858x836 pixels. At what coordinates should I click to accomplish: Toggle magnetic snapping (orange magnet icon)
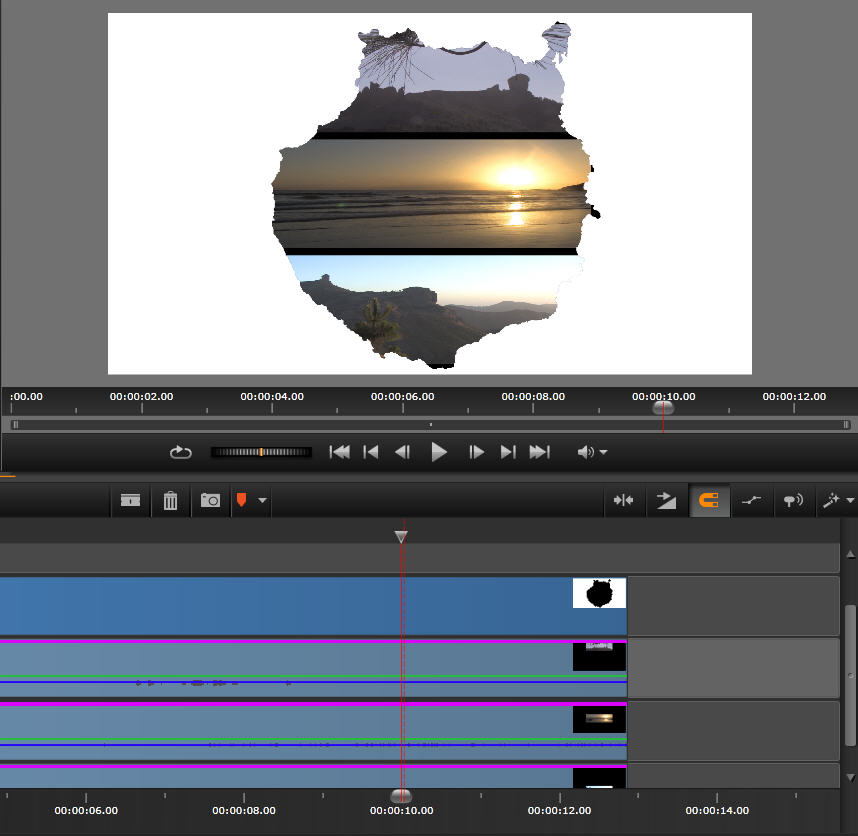click(709, 500)
